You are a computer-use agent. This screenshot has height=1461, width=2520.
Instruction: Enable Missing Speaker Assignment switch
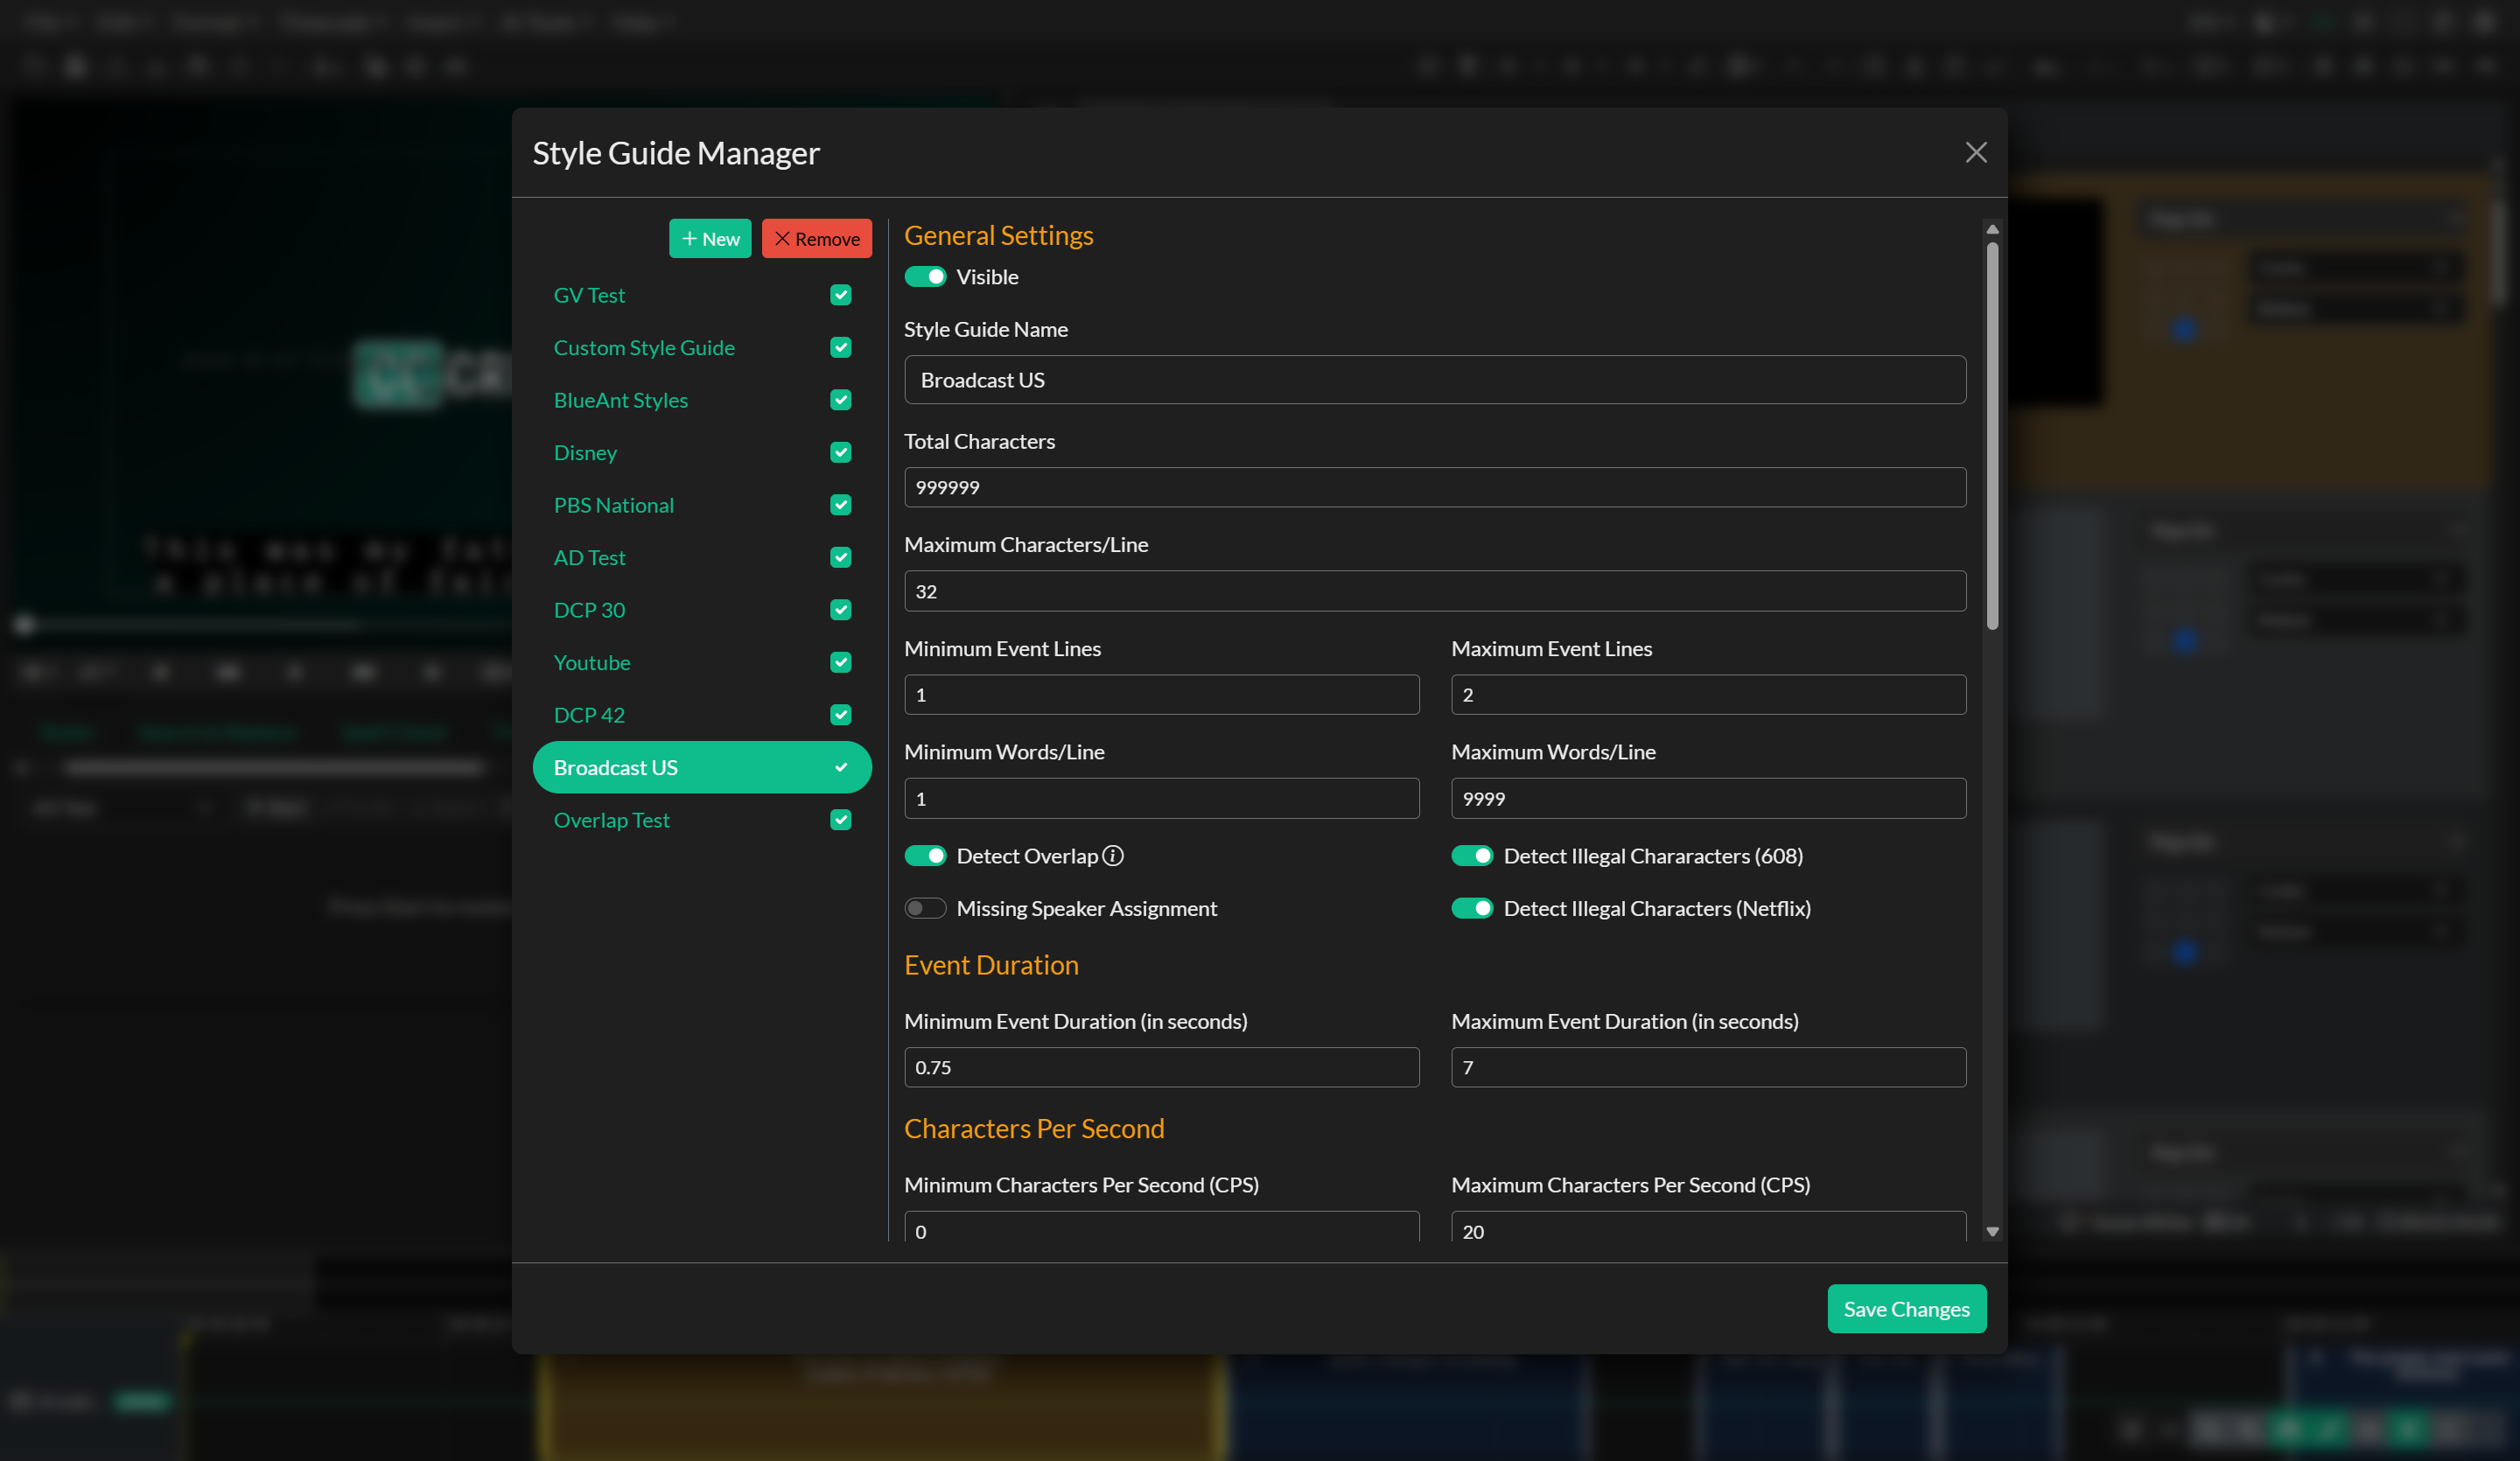925,908
